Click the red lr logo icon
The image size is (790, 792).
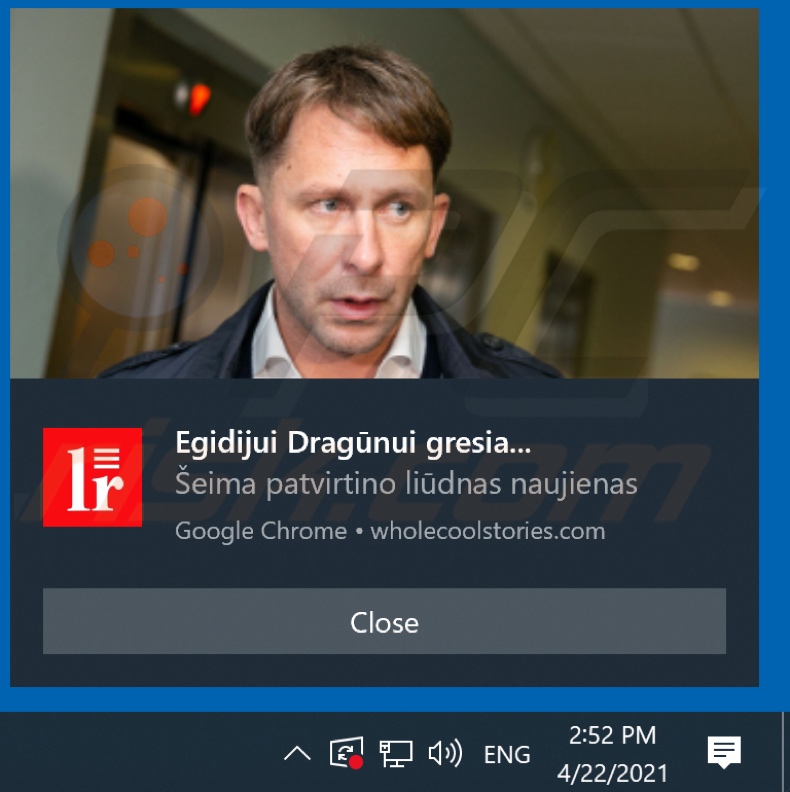click(x=92, y=477)
